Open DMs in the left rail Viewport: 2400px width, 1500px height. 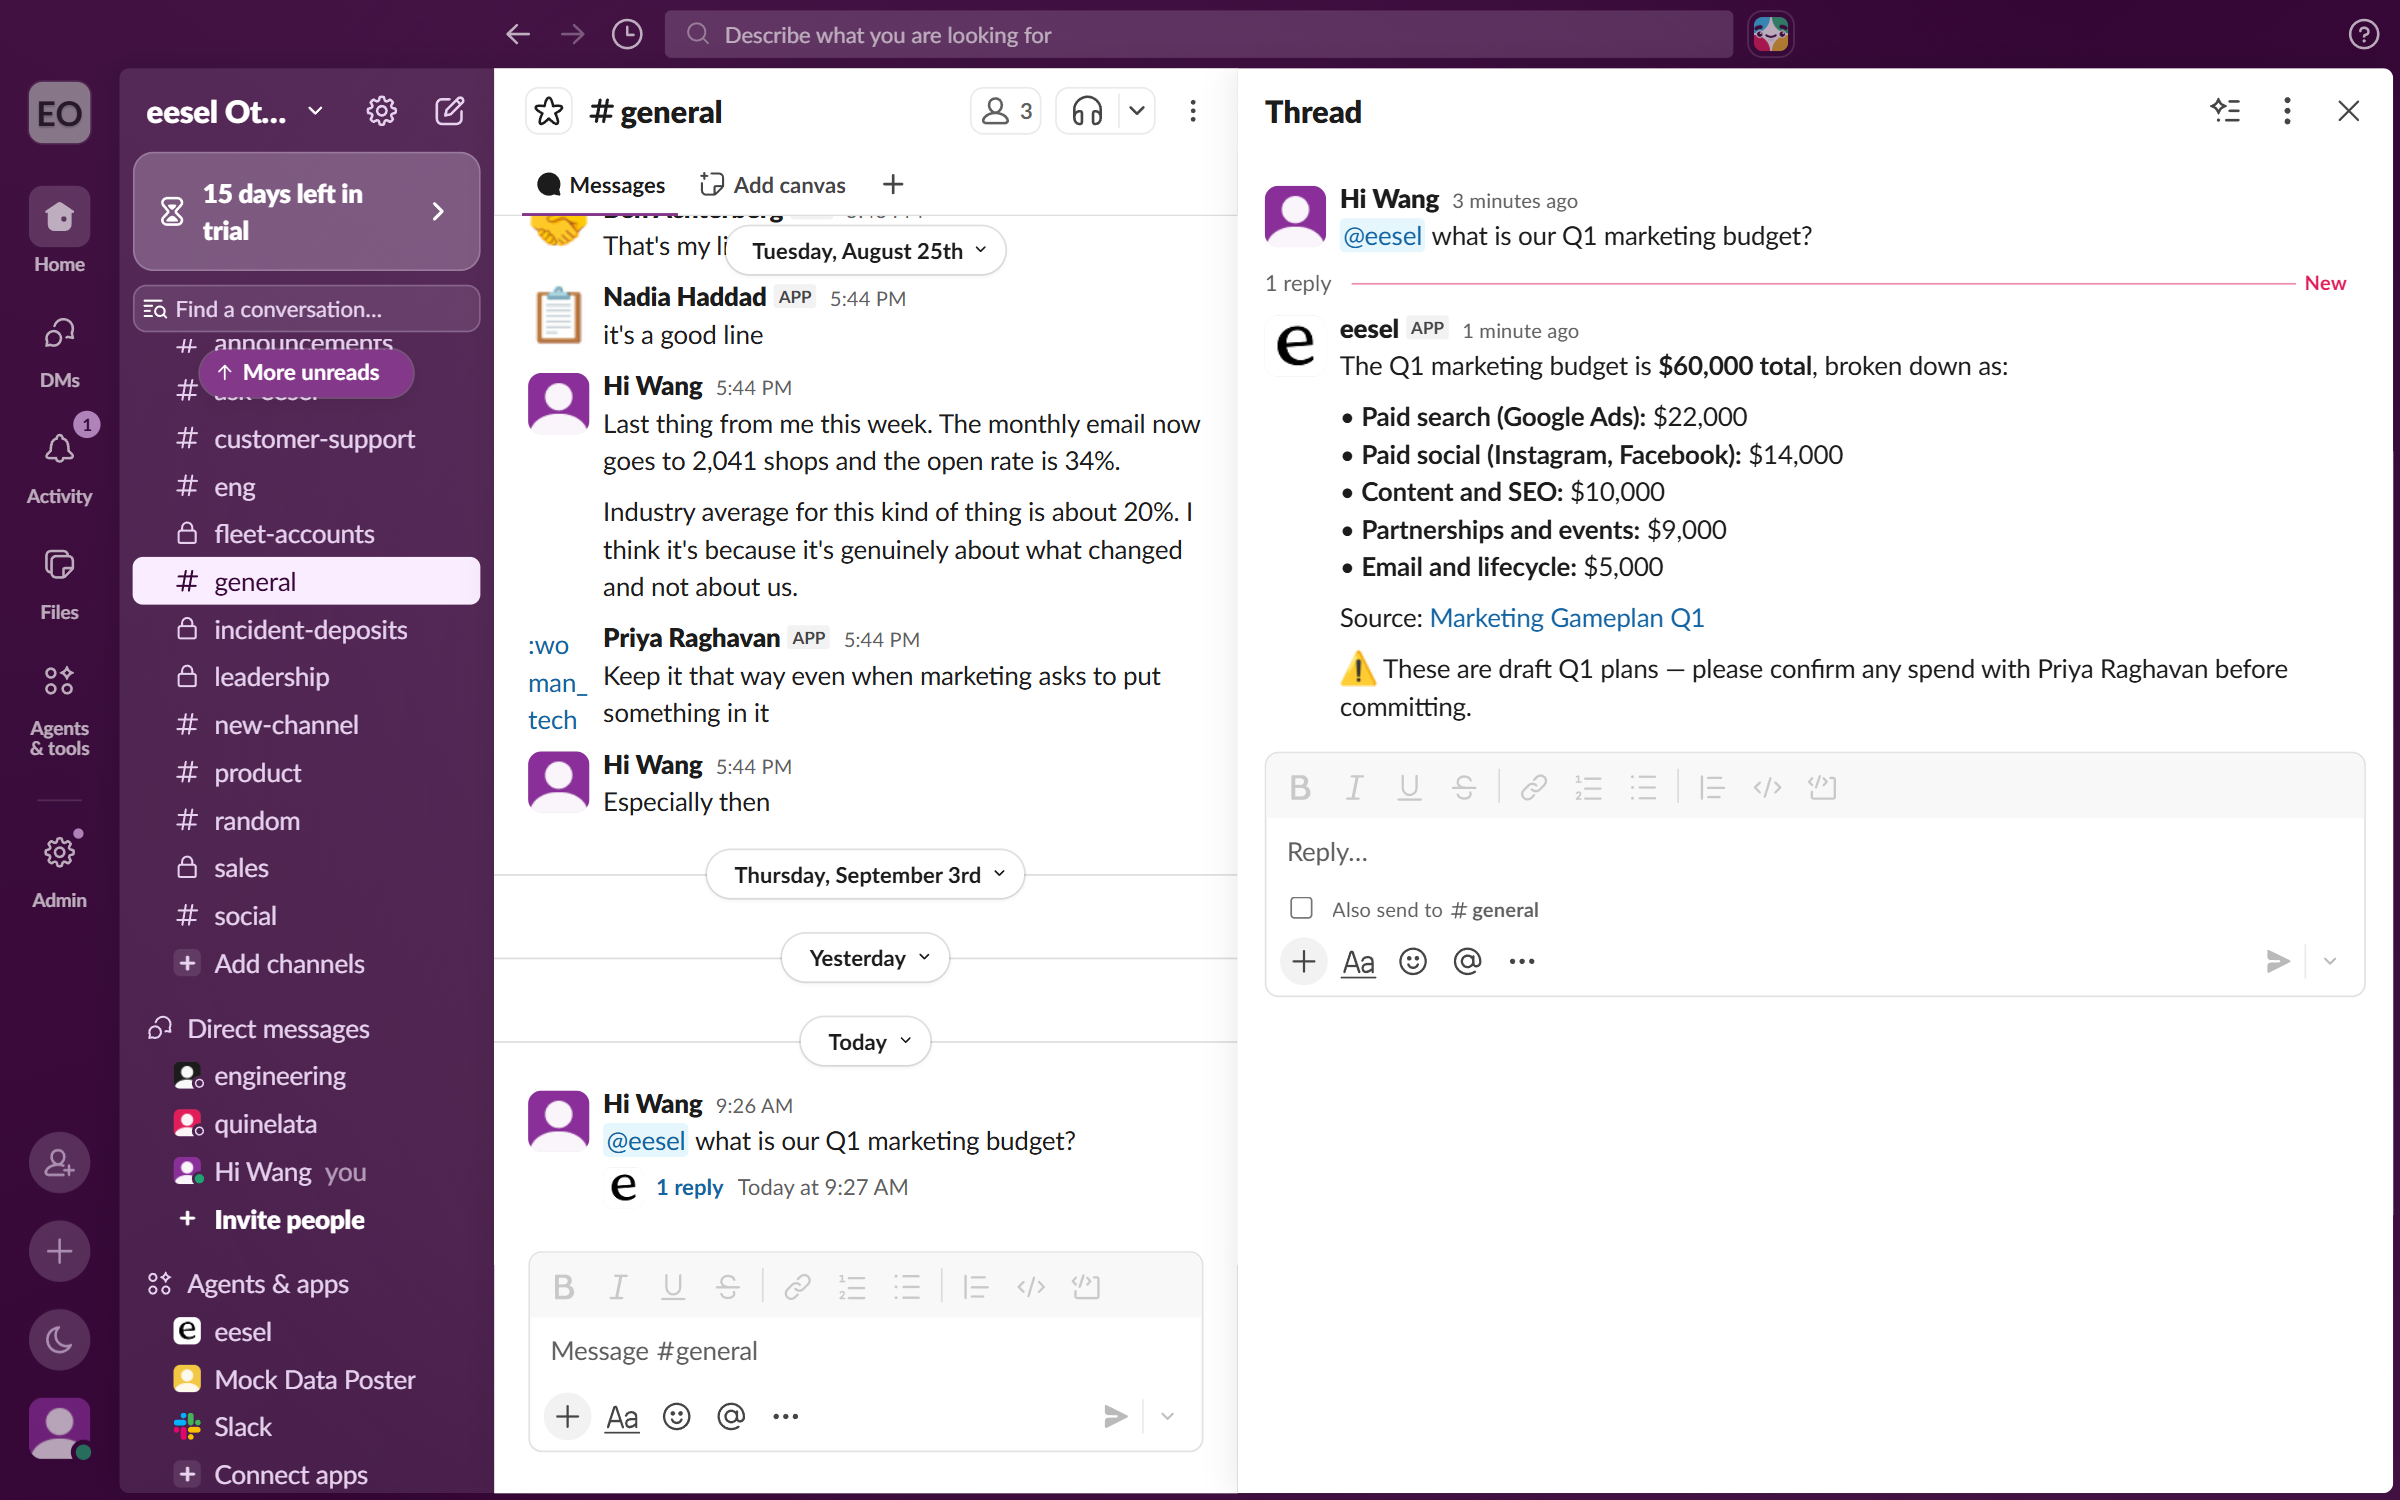point(59,351)
